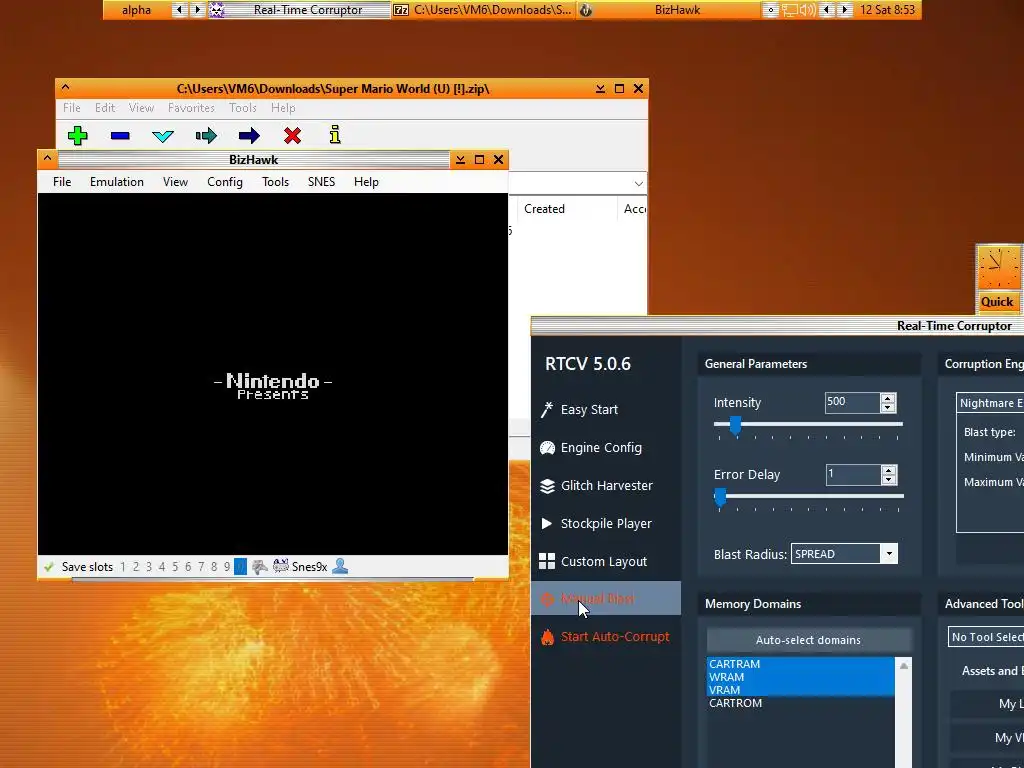Increase the Error Delay with the up arrow
This screenshot has width=1024, height=768.
click(x=888, y=470)
